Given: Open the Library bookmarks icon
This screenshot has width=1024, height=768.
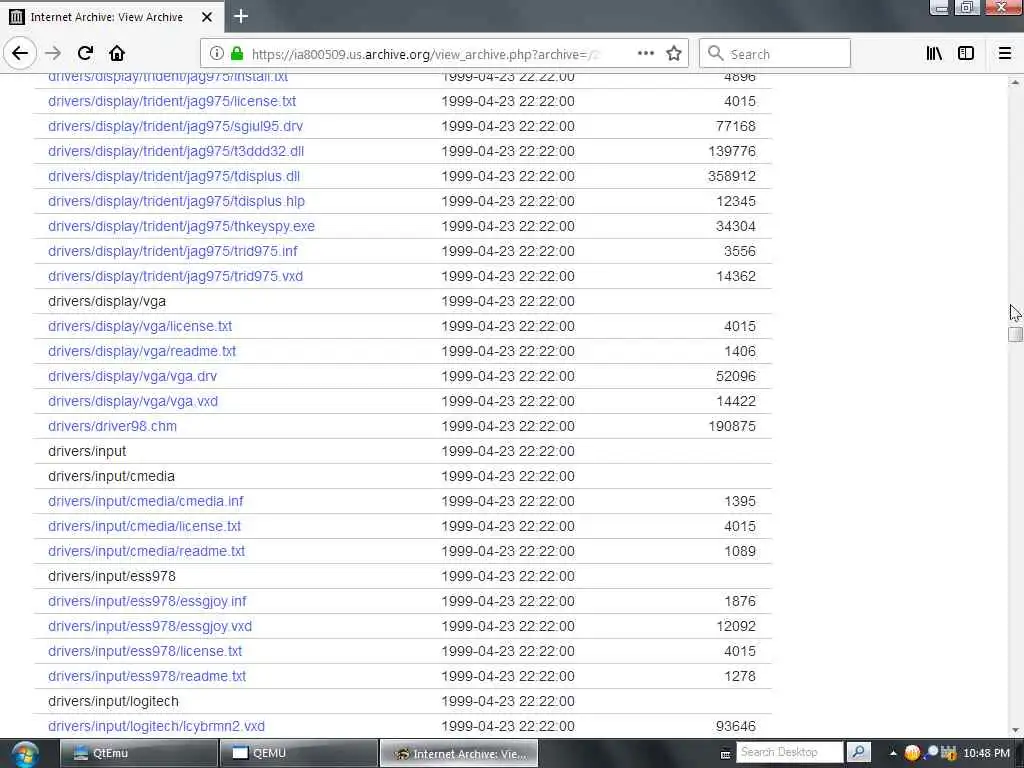Looking at the screenshot, I should point(934,54).
